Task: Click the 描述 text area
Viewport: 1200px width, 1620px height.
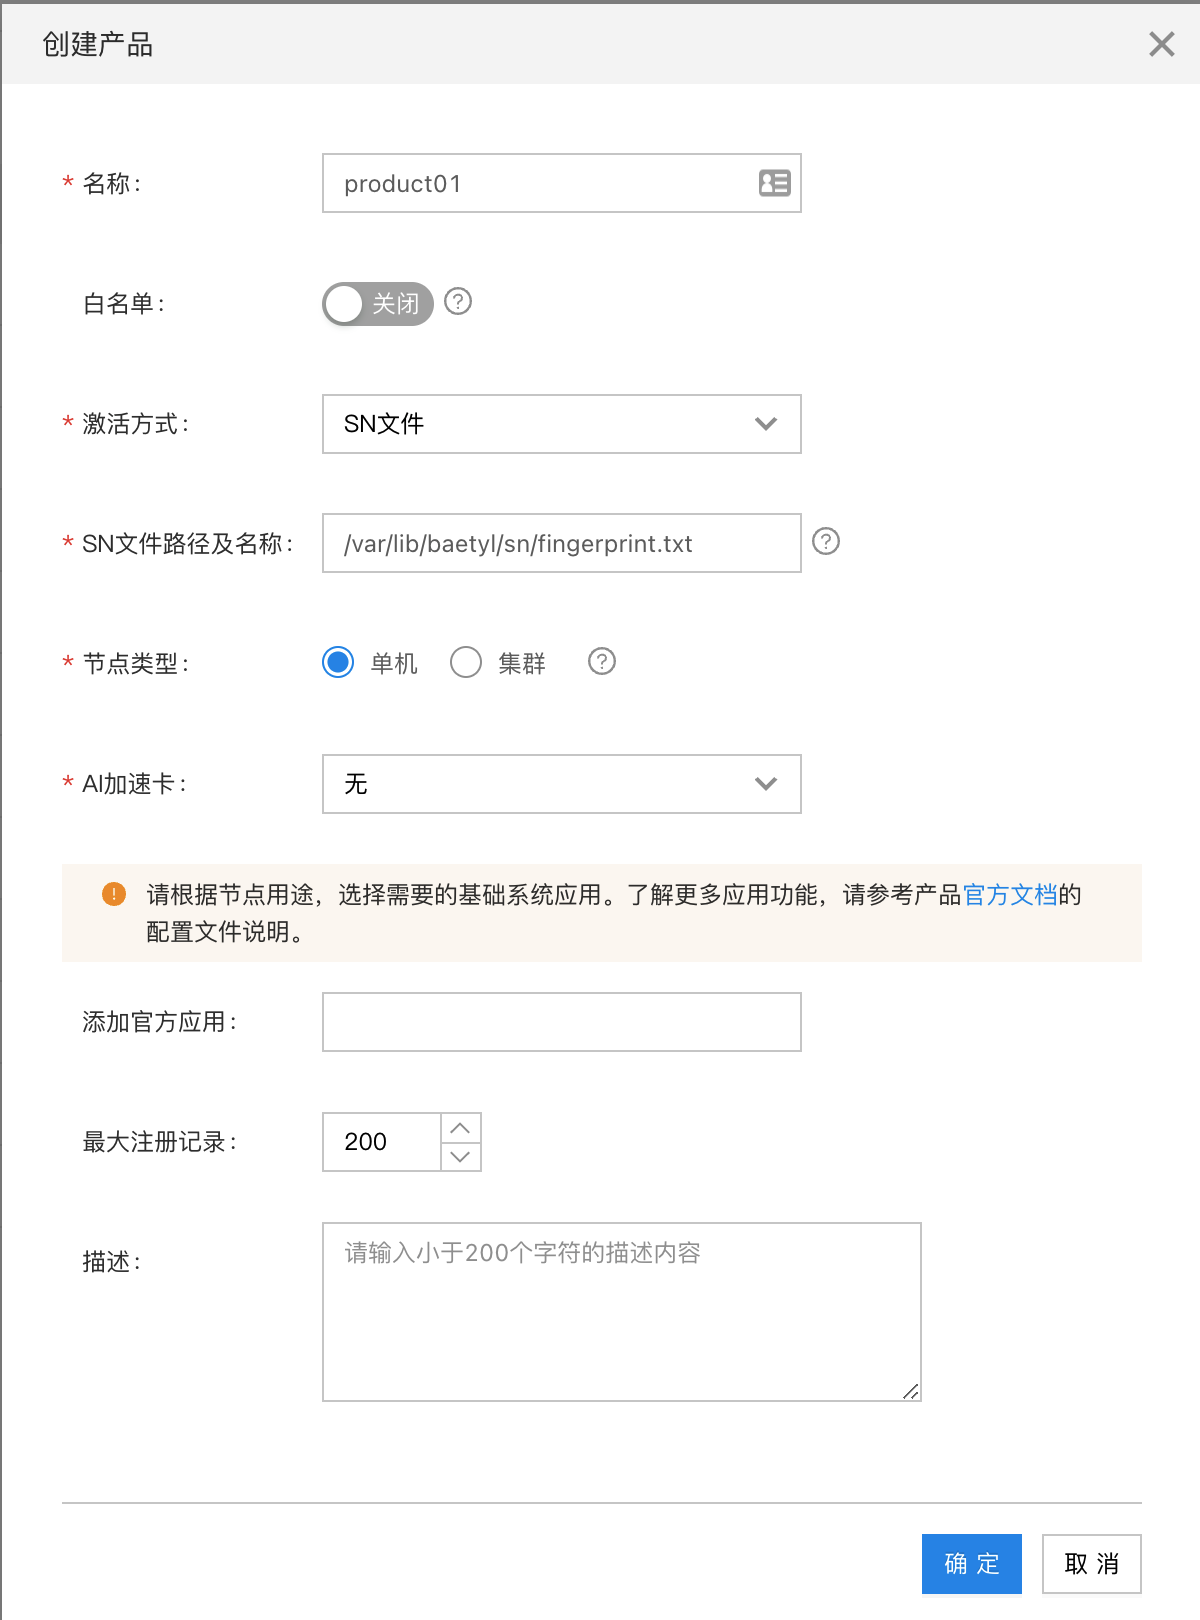Action: (622, 1312)
